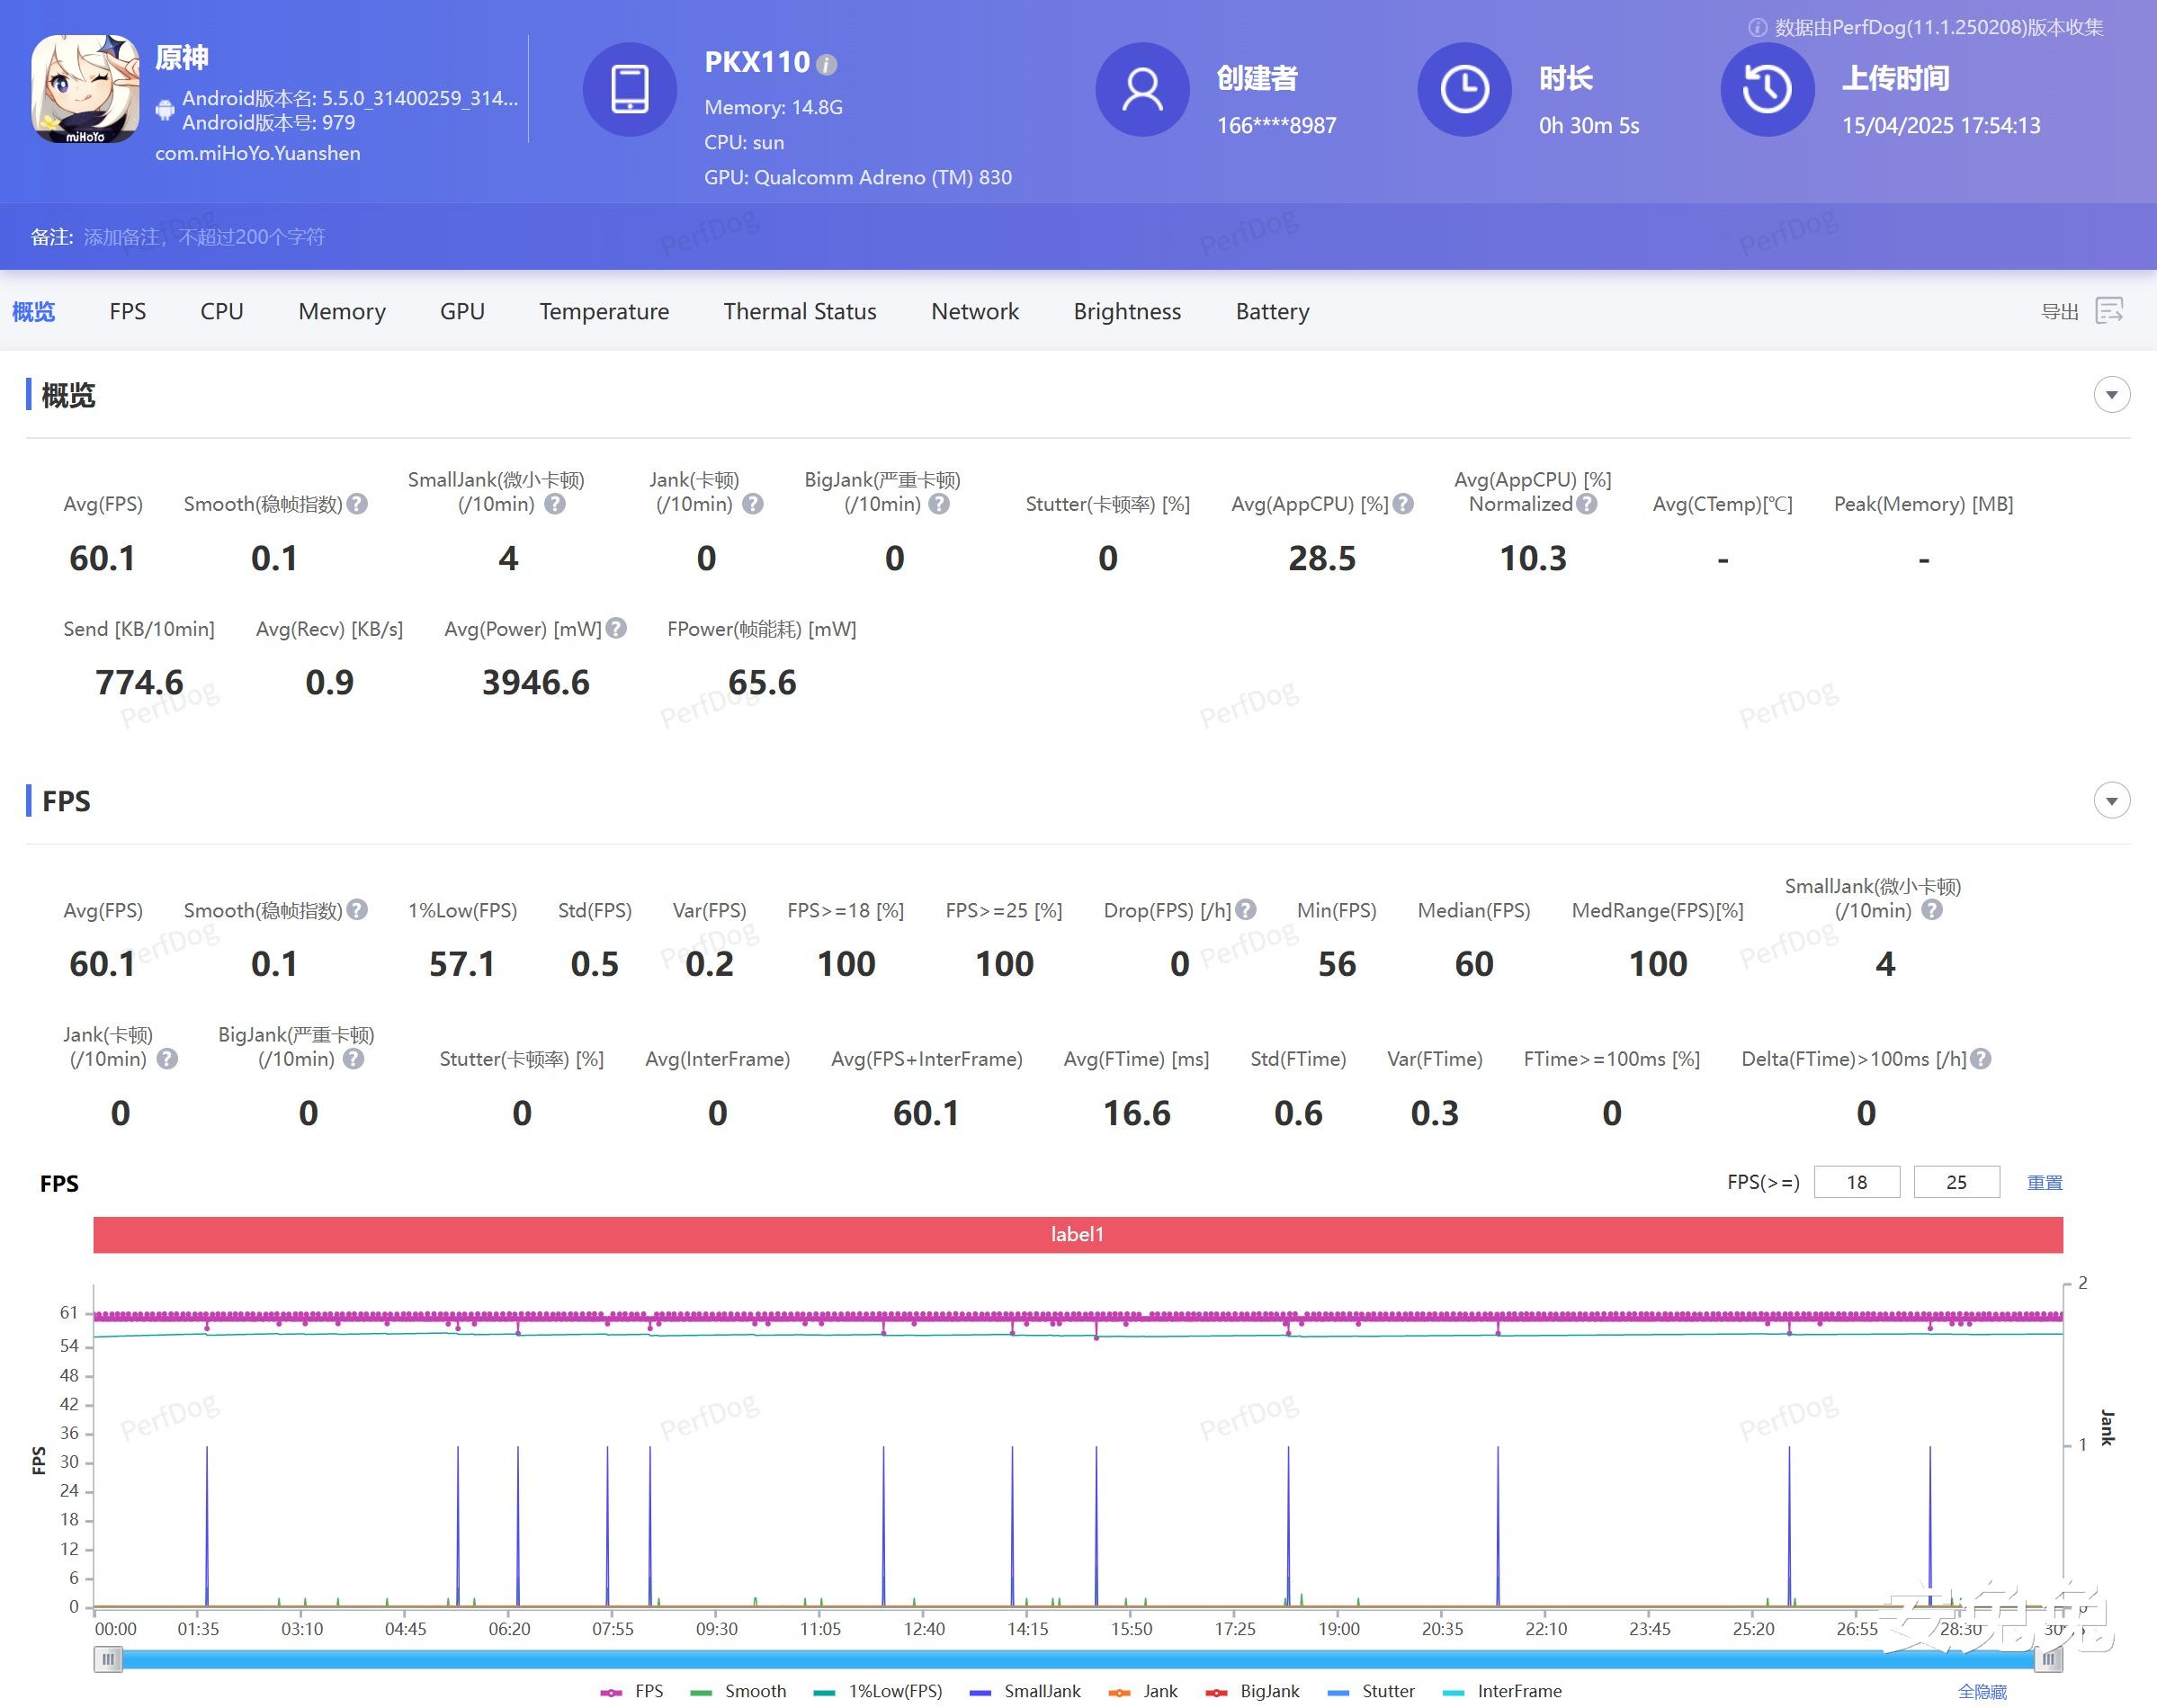Click the info icon beside PKX110
The image size is (2157, 1708).
click(826, 65)
